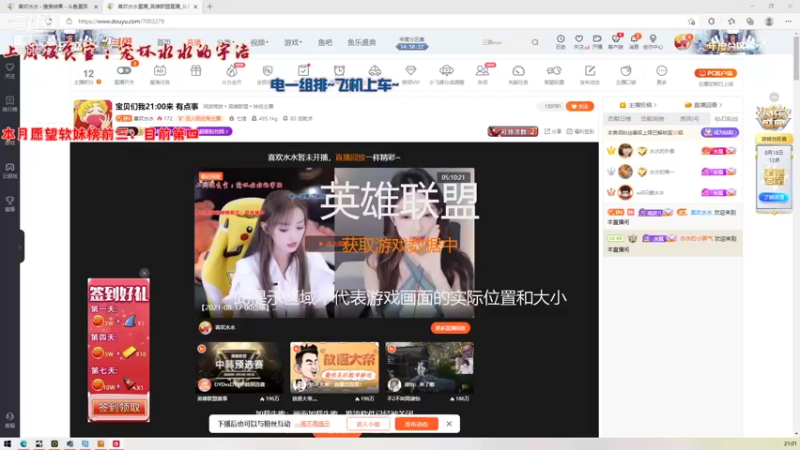Open the alarm clock toolbar icon
800x450 pixels.
pos(339,71)
